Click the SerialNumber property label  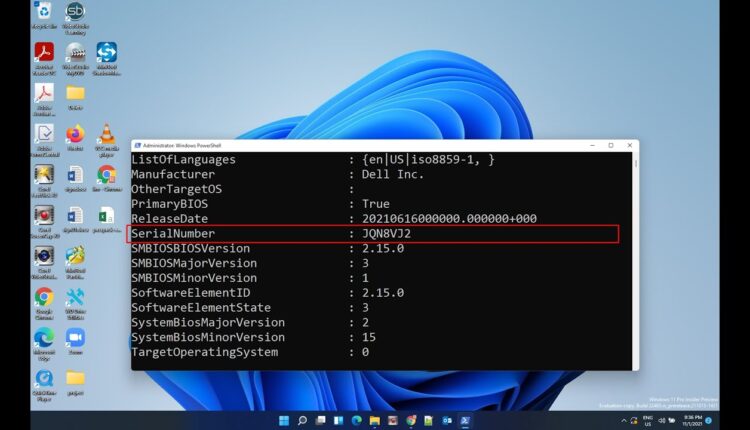click(x=173, y=233)
